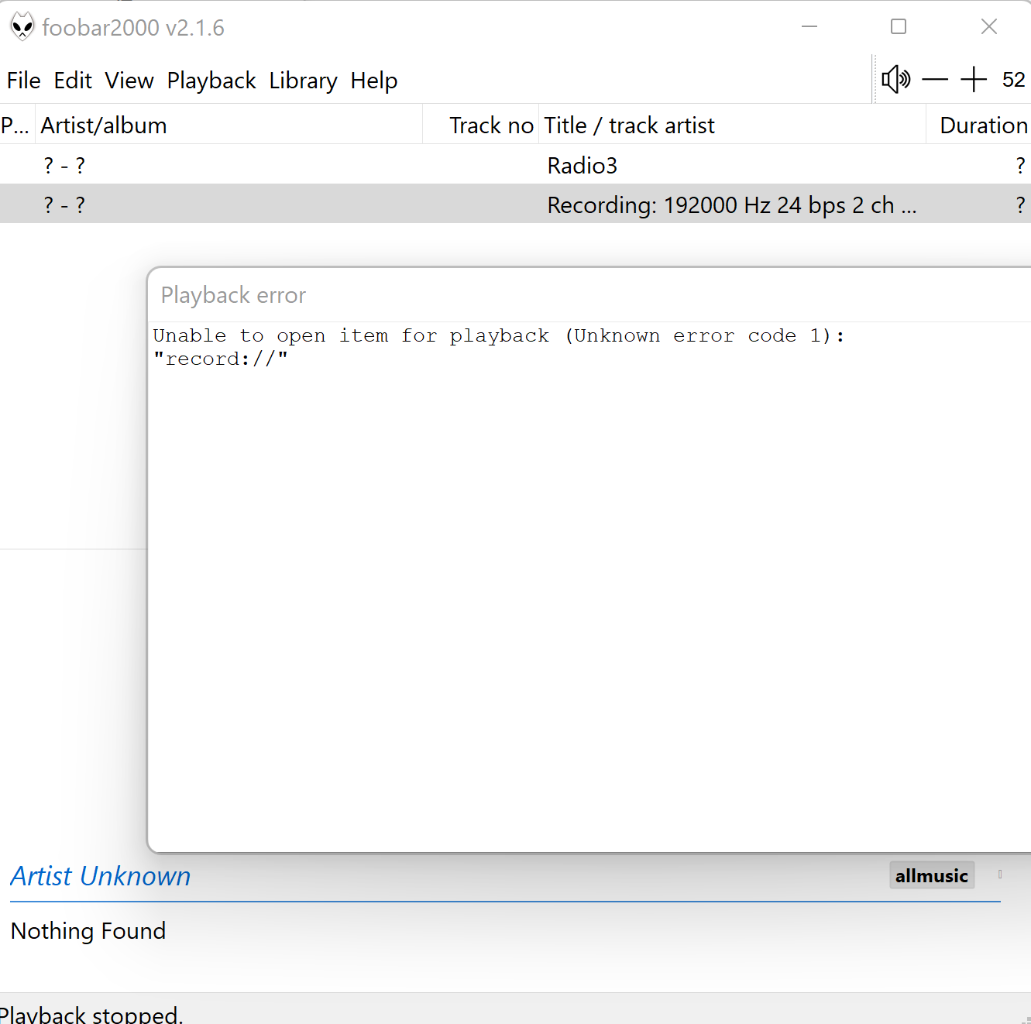This screenshot has height=1024, width=1031.
Task: Open the Help menu
Action: 373,80
